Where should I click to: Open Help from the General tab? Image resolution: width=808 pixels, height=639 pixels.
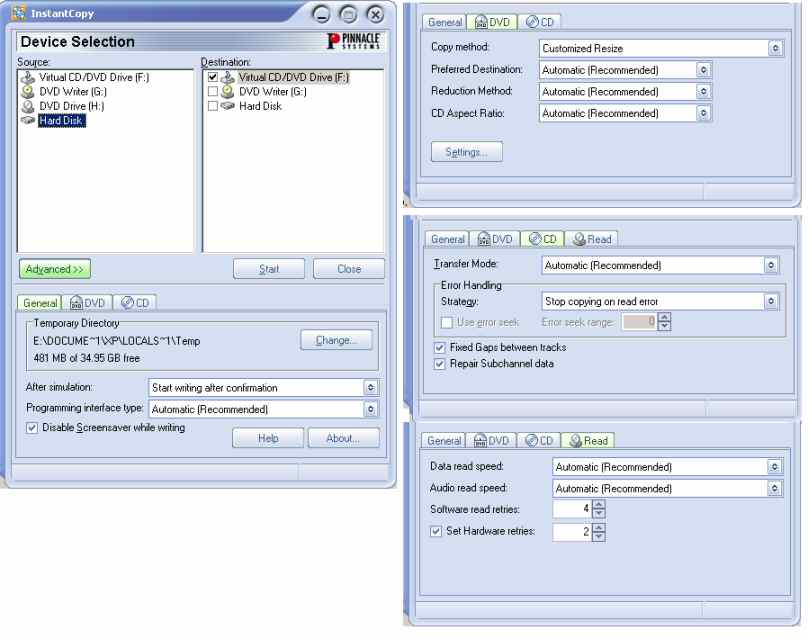point(268,438)
